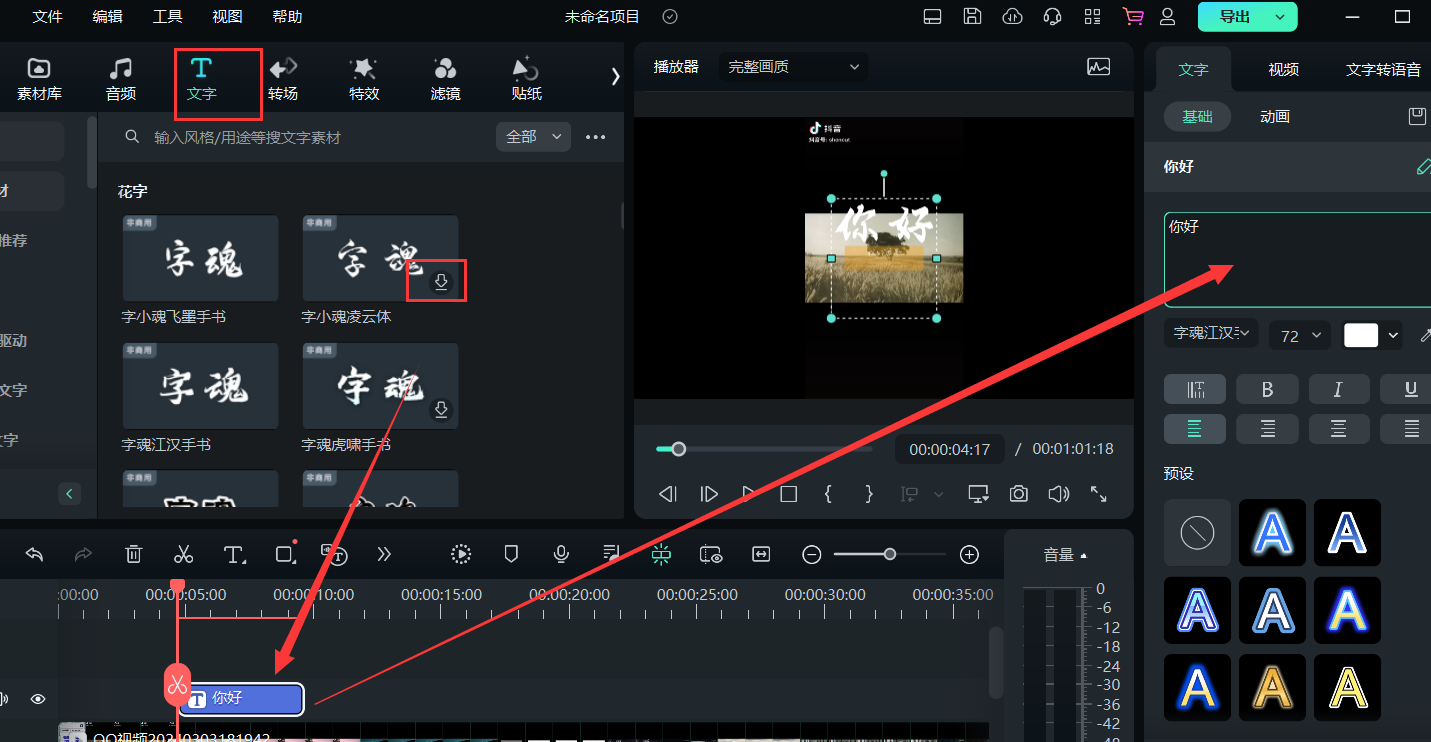Record voiceover with the microphone icon
Screen dimensions: 1431x742
coord(561,554)
